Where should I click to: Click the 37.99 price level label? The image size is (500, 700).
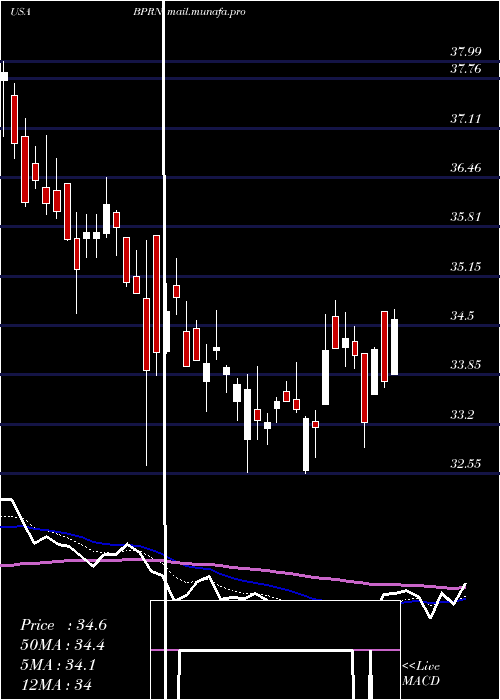[x=466, y=52]
